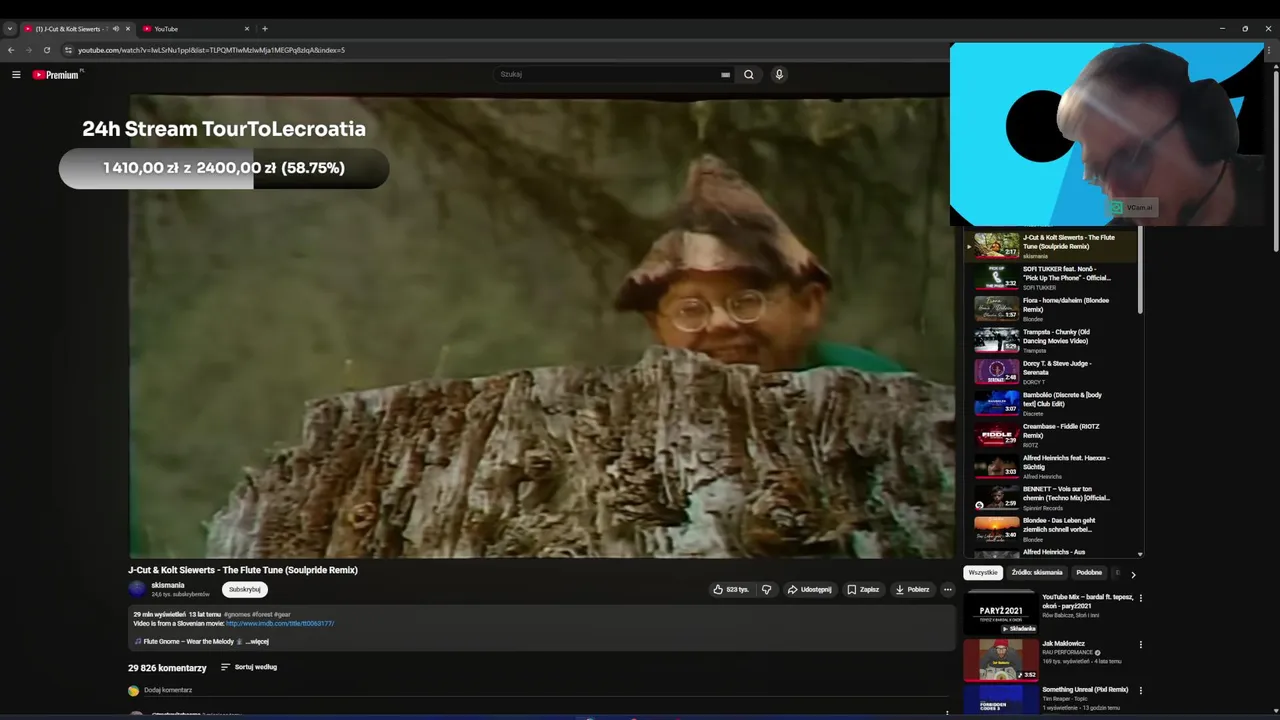Open the imdb.com link in description
1280x720 pixels.
click(x=280, y=623)
